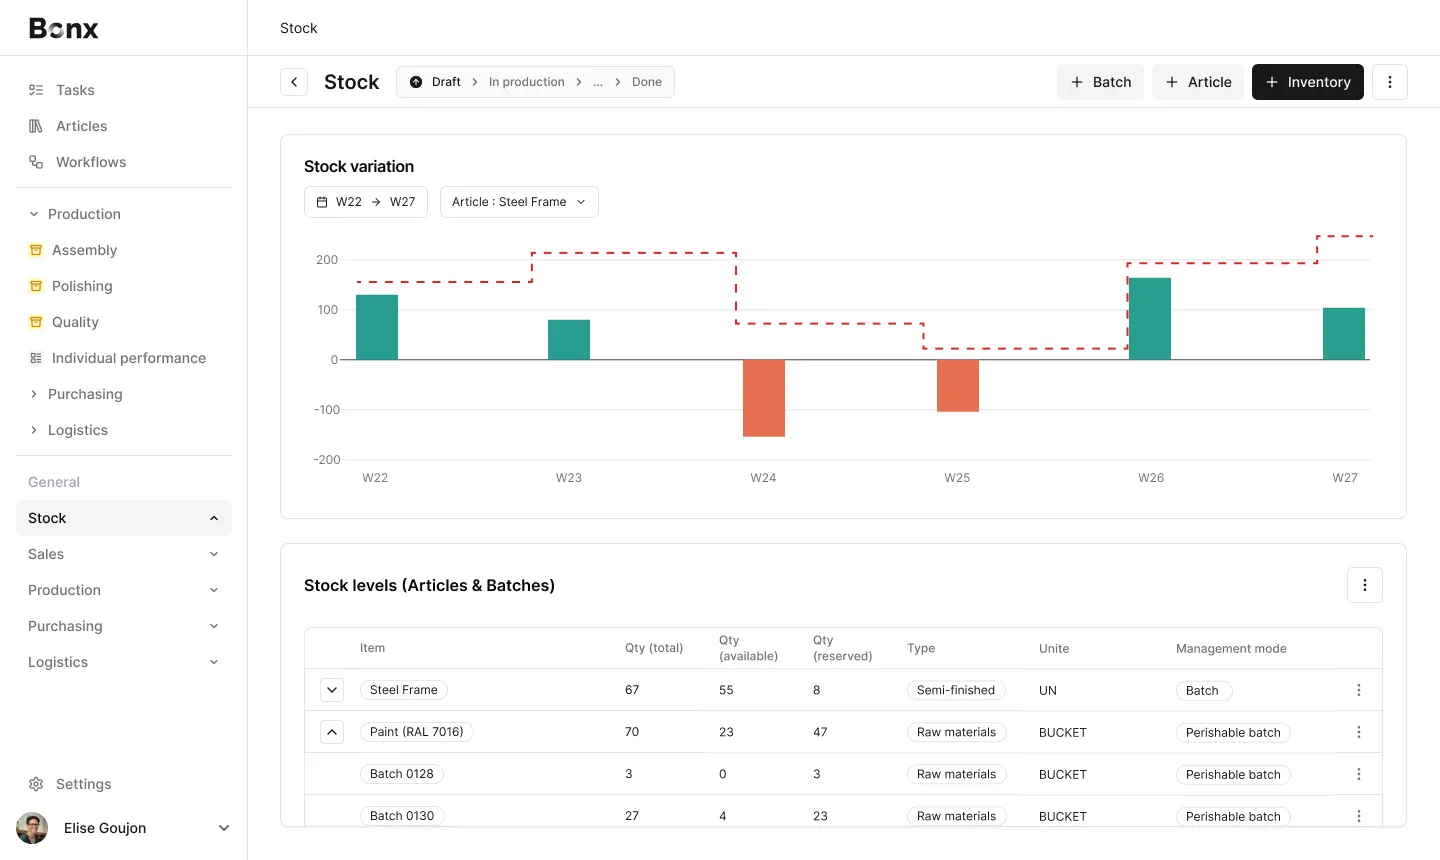Select the Done status step
The width and height of the screenshot is (1440, 860).
point(647,82)
